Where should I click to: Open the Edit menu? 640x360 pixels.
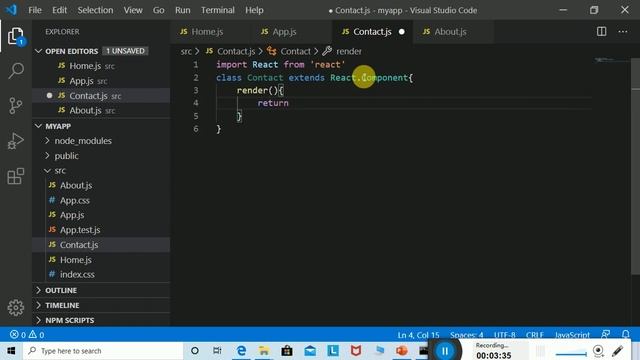click(x=59, y=10)
